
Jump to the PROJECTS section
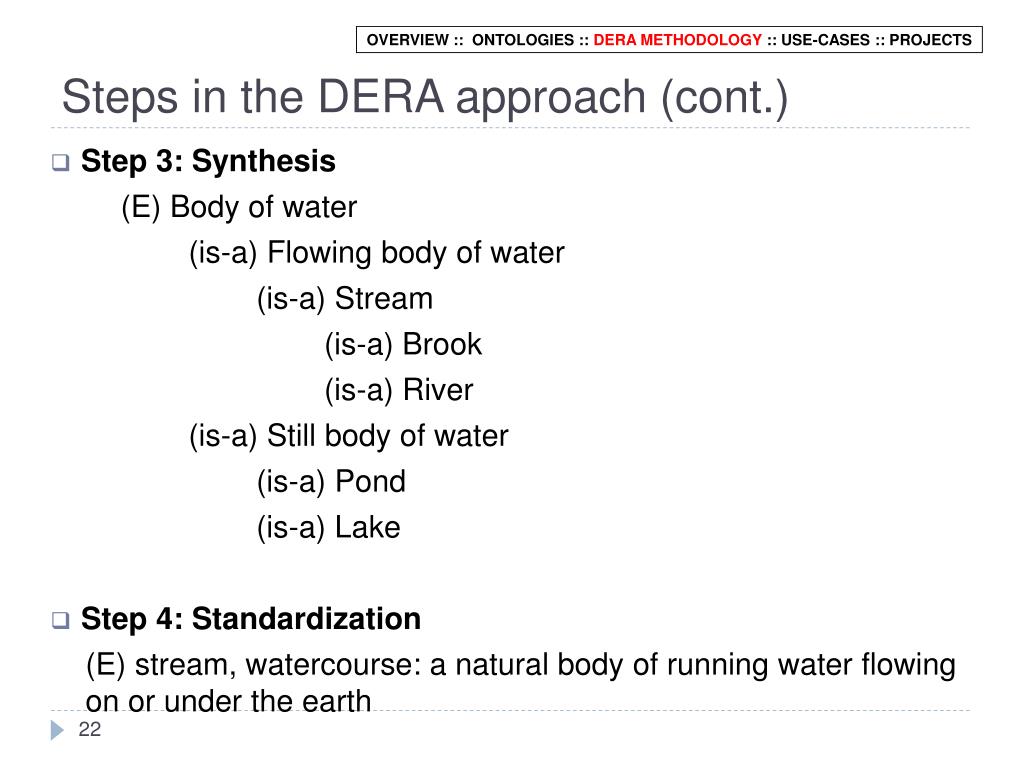930,40
